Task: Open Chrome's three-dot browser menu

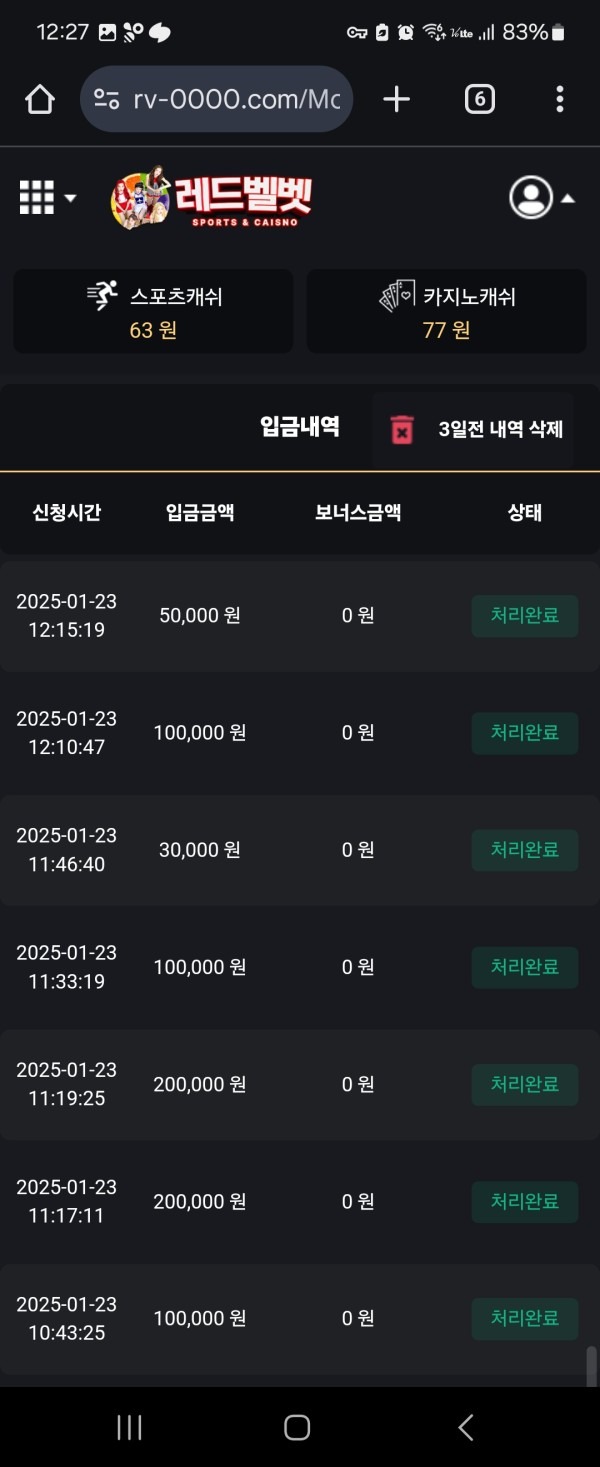Action: [559, 99]
